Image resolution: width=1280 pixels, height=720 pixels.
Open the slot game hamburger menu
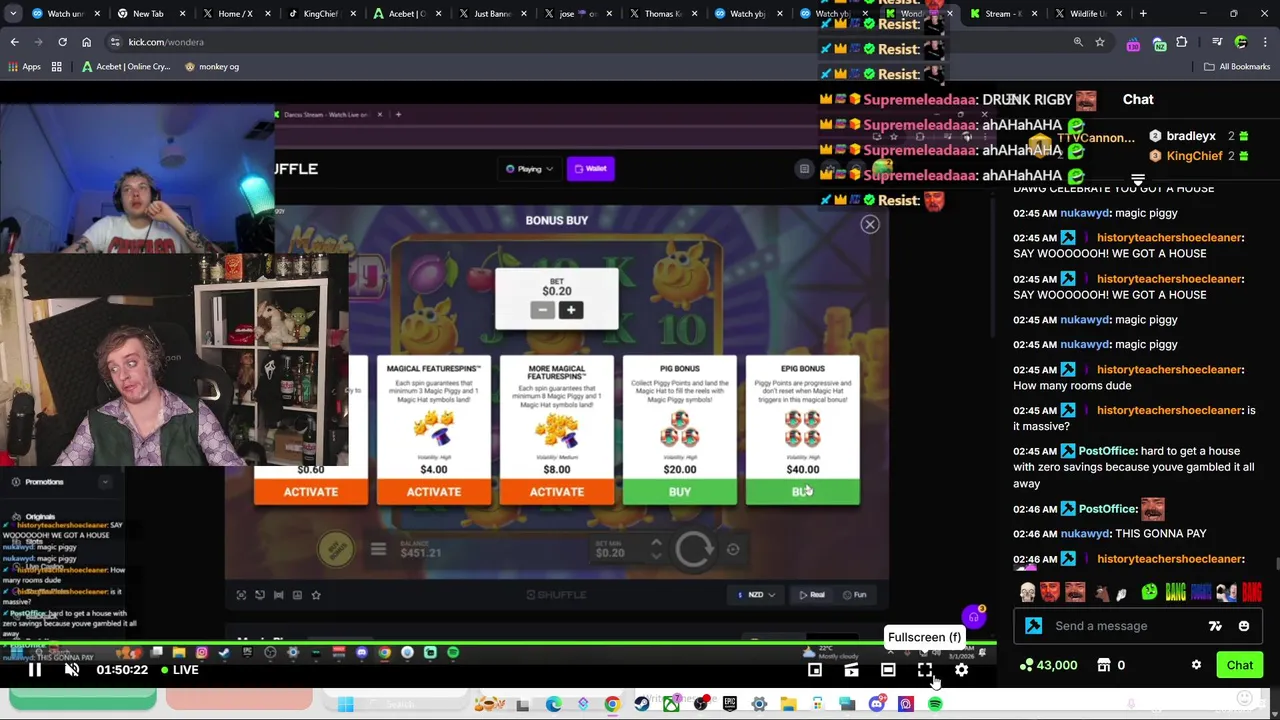click(378, 549)
